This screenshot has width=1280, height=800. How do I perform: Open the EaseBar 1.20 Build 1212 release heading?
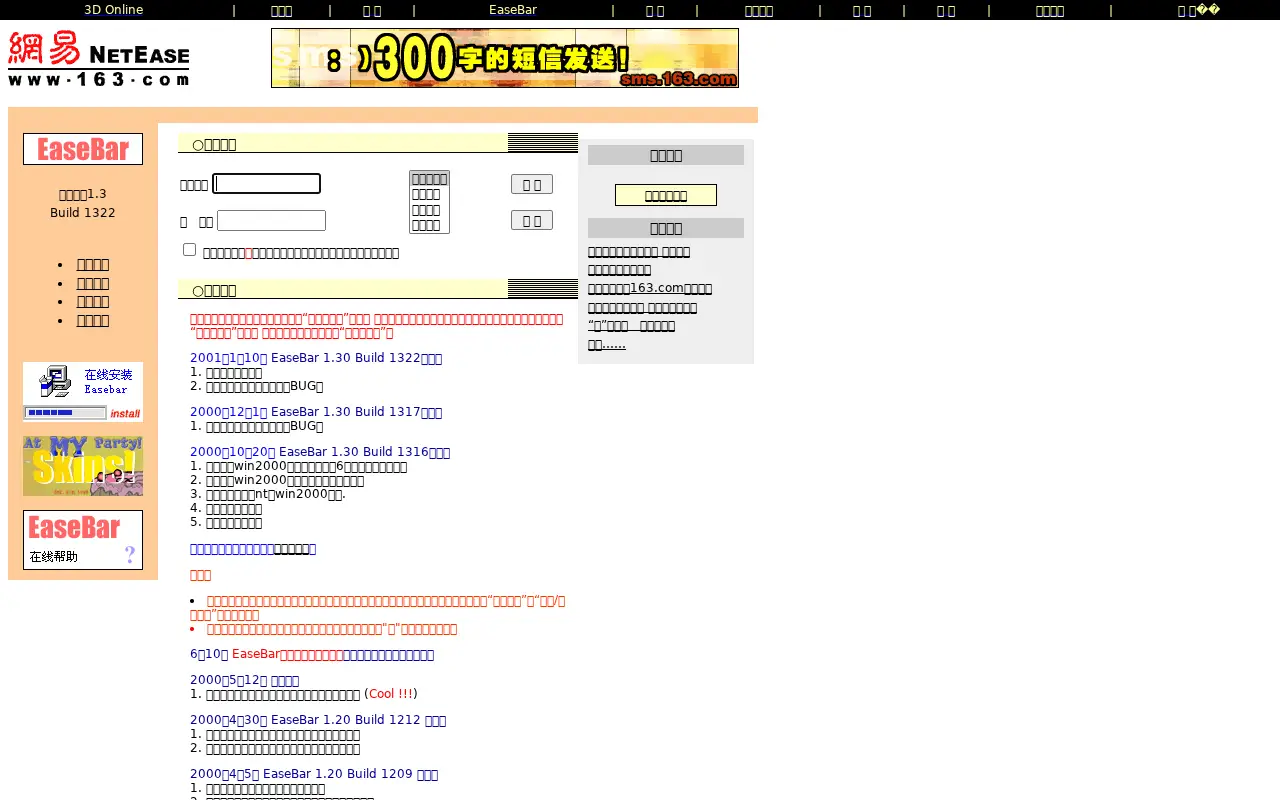tap(318, 720)
